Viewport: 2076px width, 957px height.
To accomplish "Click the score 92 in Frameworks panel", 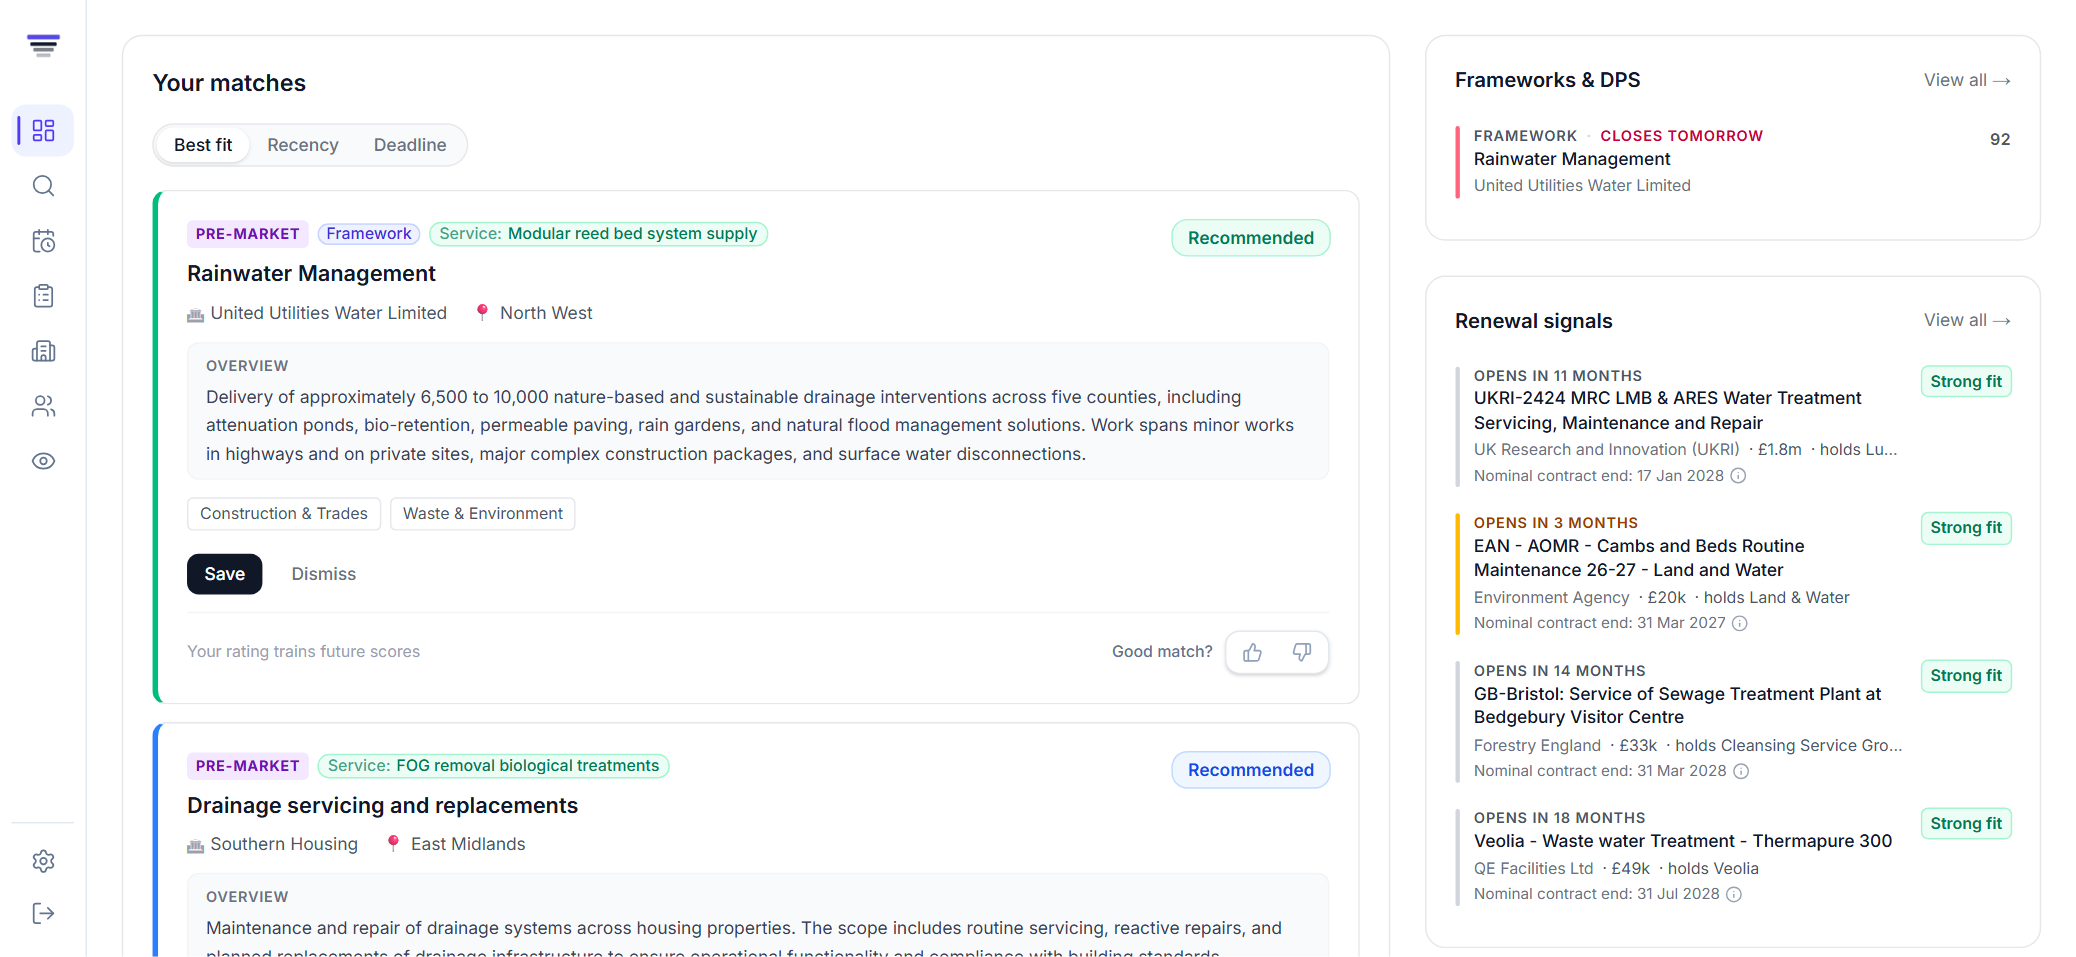I will [x=2000, y=139].
